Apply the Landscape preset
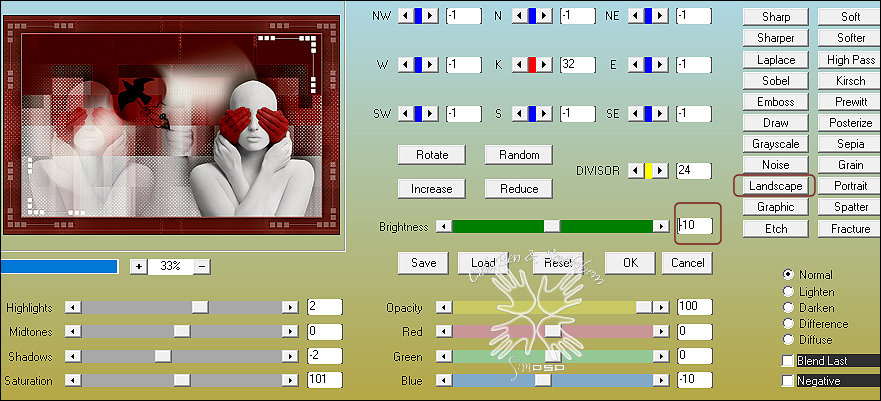Image resolution: width=881 pixels, height=401 pixels. [775, 186]
